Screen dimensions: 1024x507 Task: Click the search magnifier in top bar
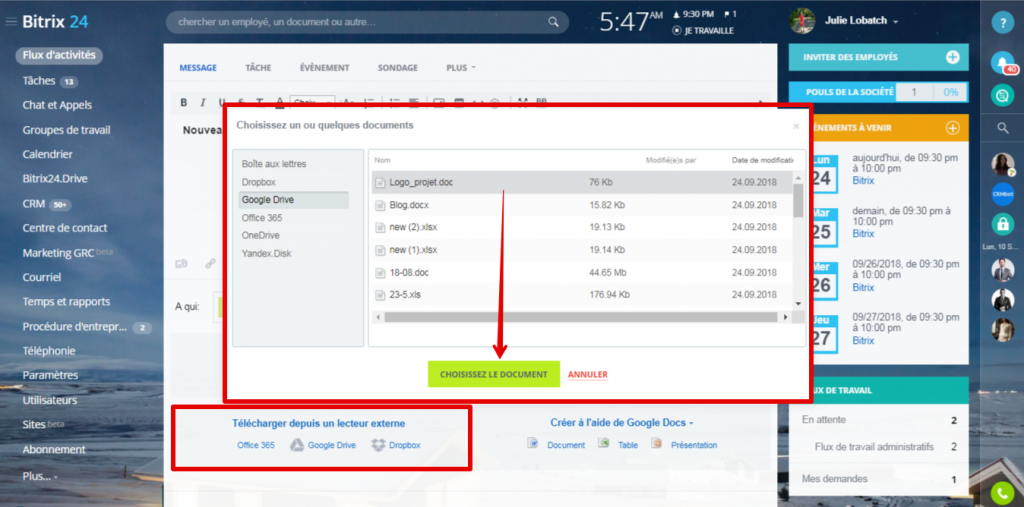coord(553,22)
